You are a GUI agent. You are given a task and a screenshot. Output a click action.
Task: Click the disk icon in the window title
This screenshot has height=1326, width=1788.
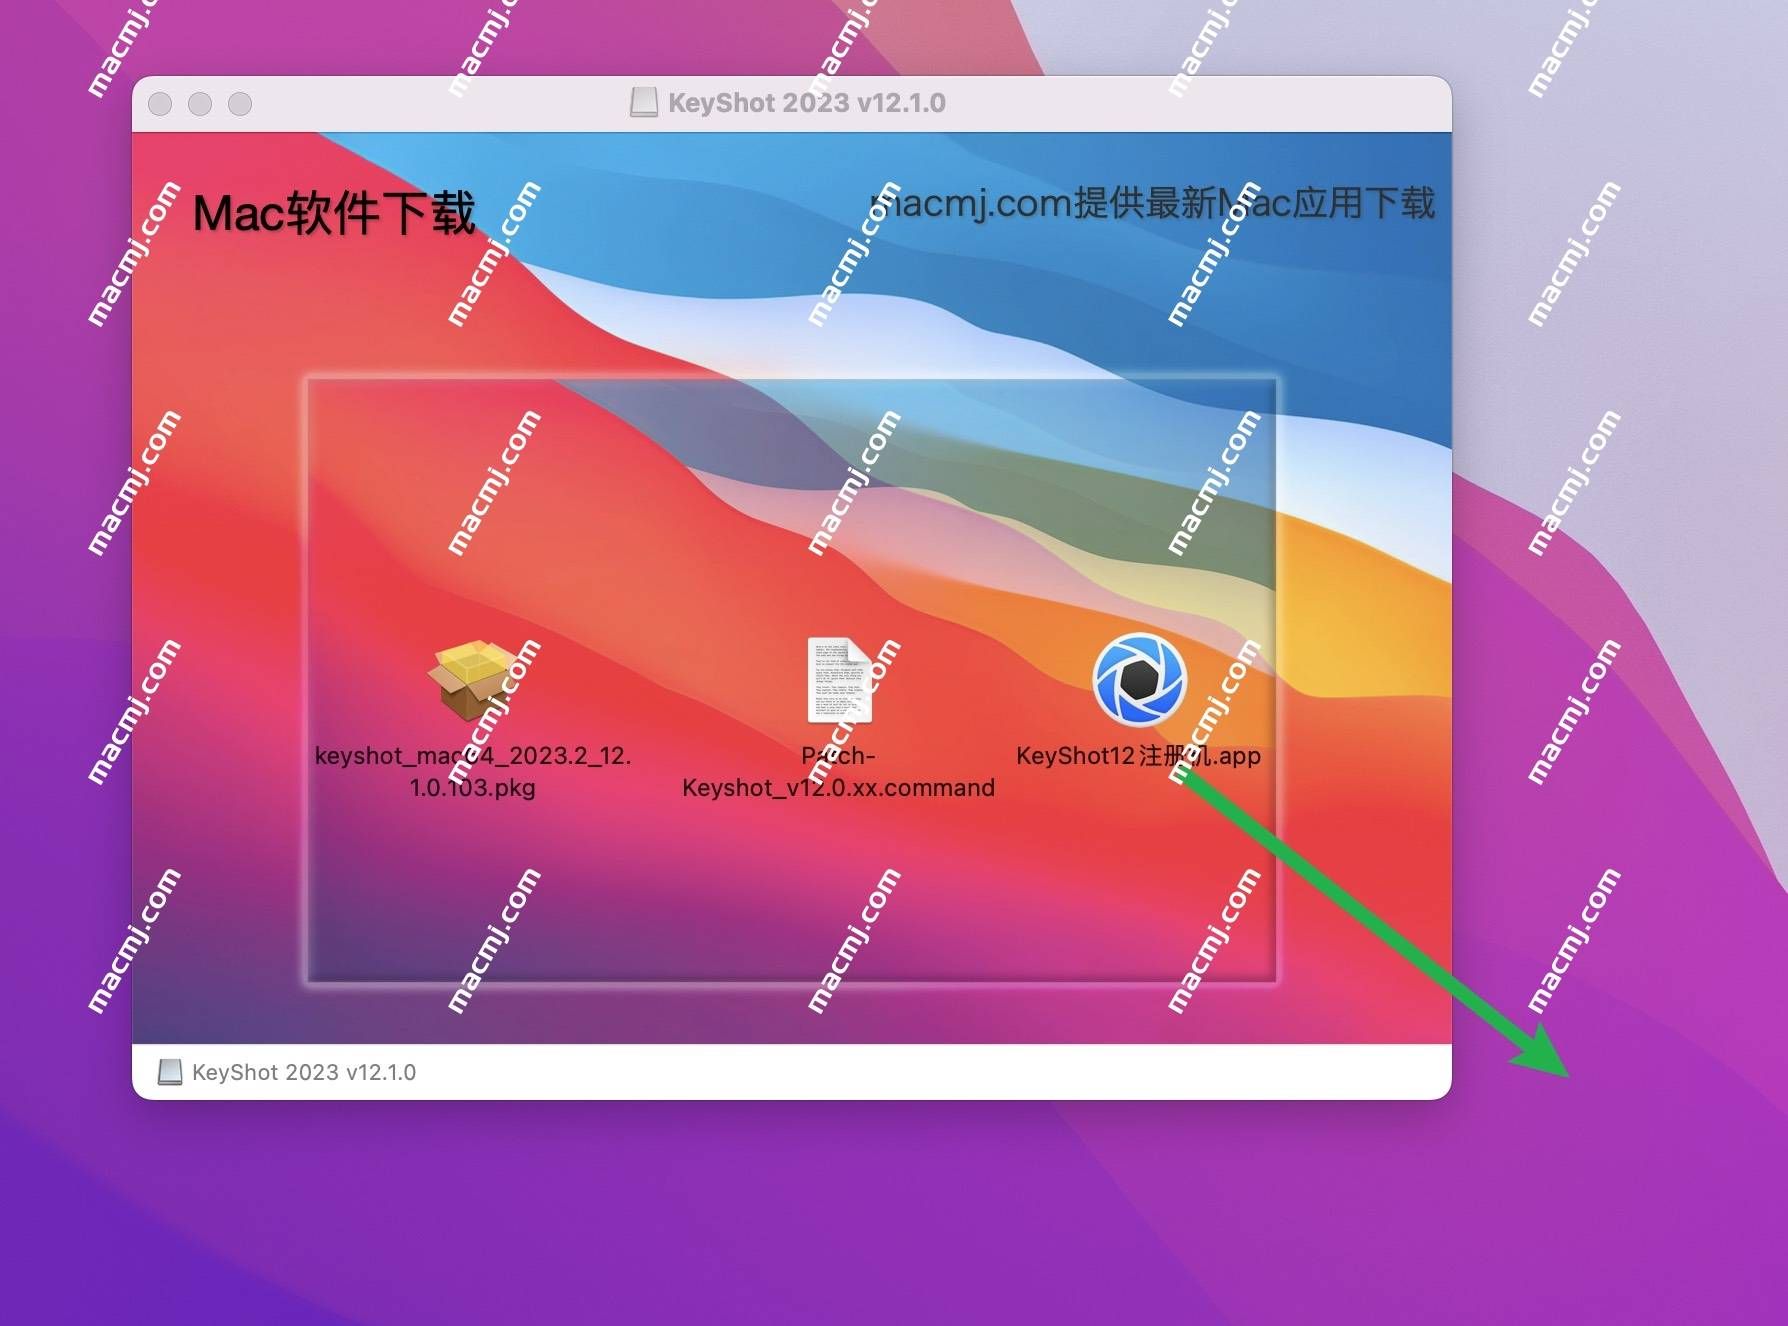click(x=644, y=103)
